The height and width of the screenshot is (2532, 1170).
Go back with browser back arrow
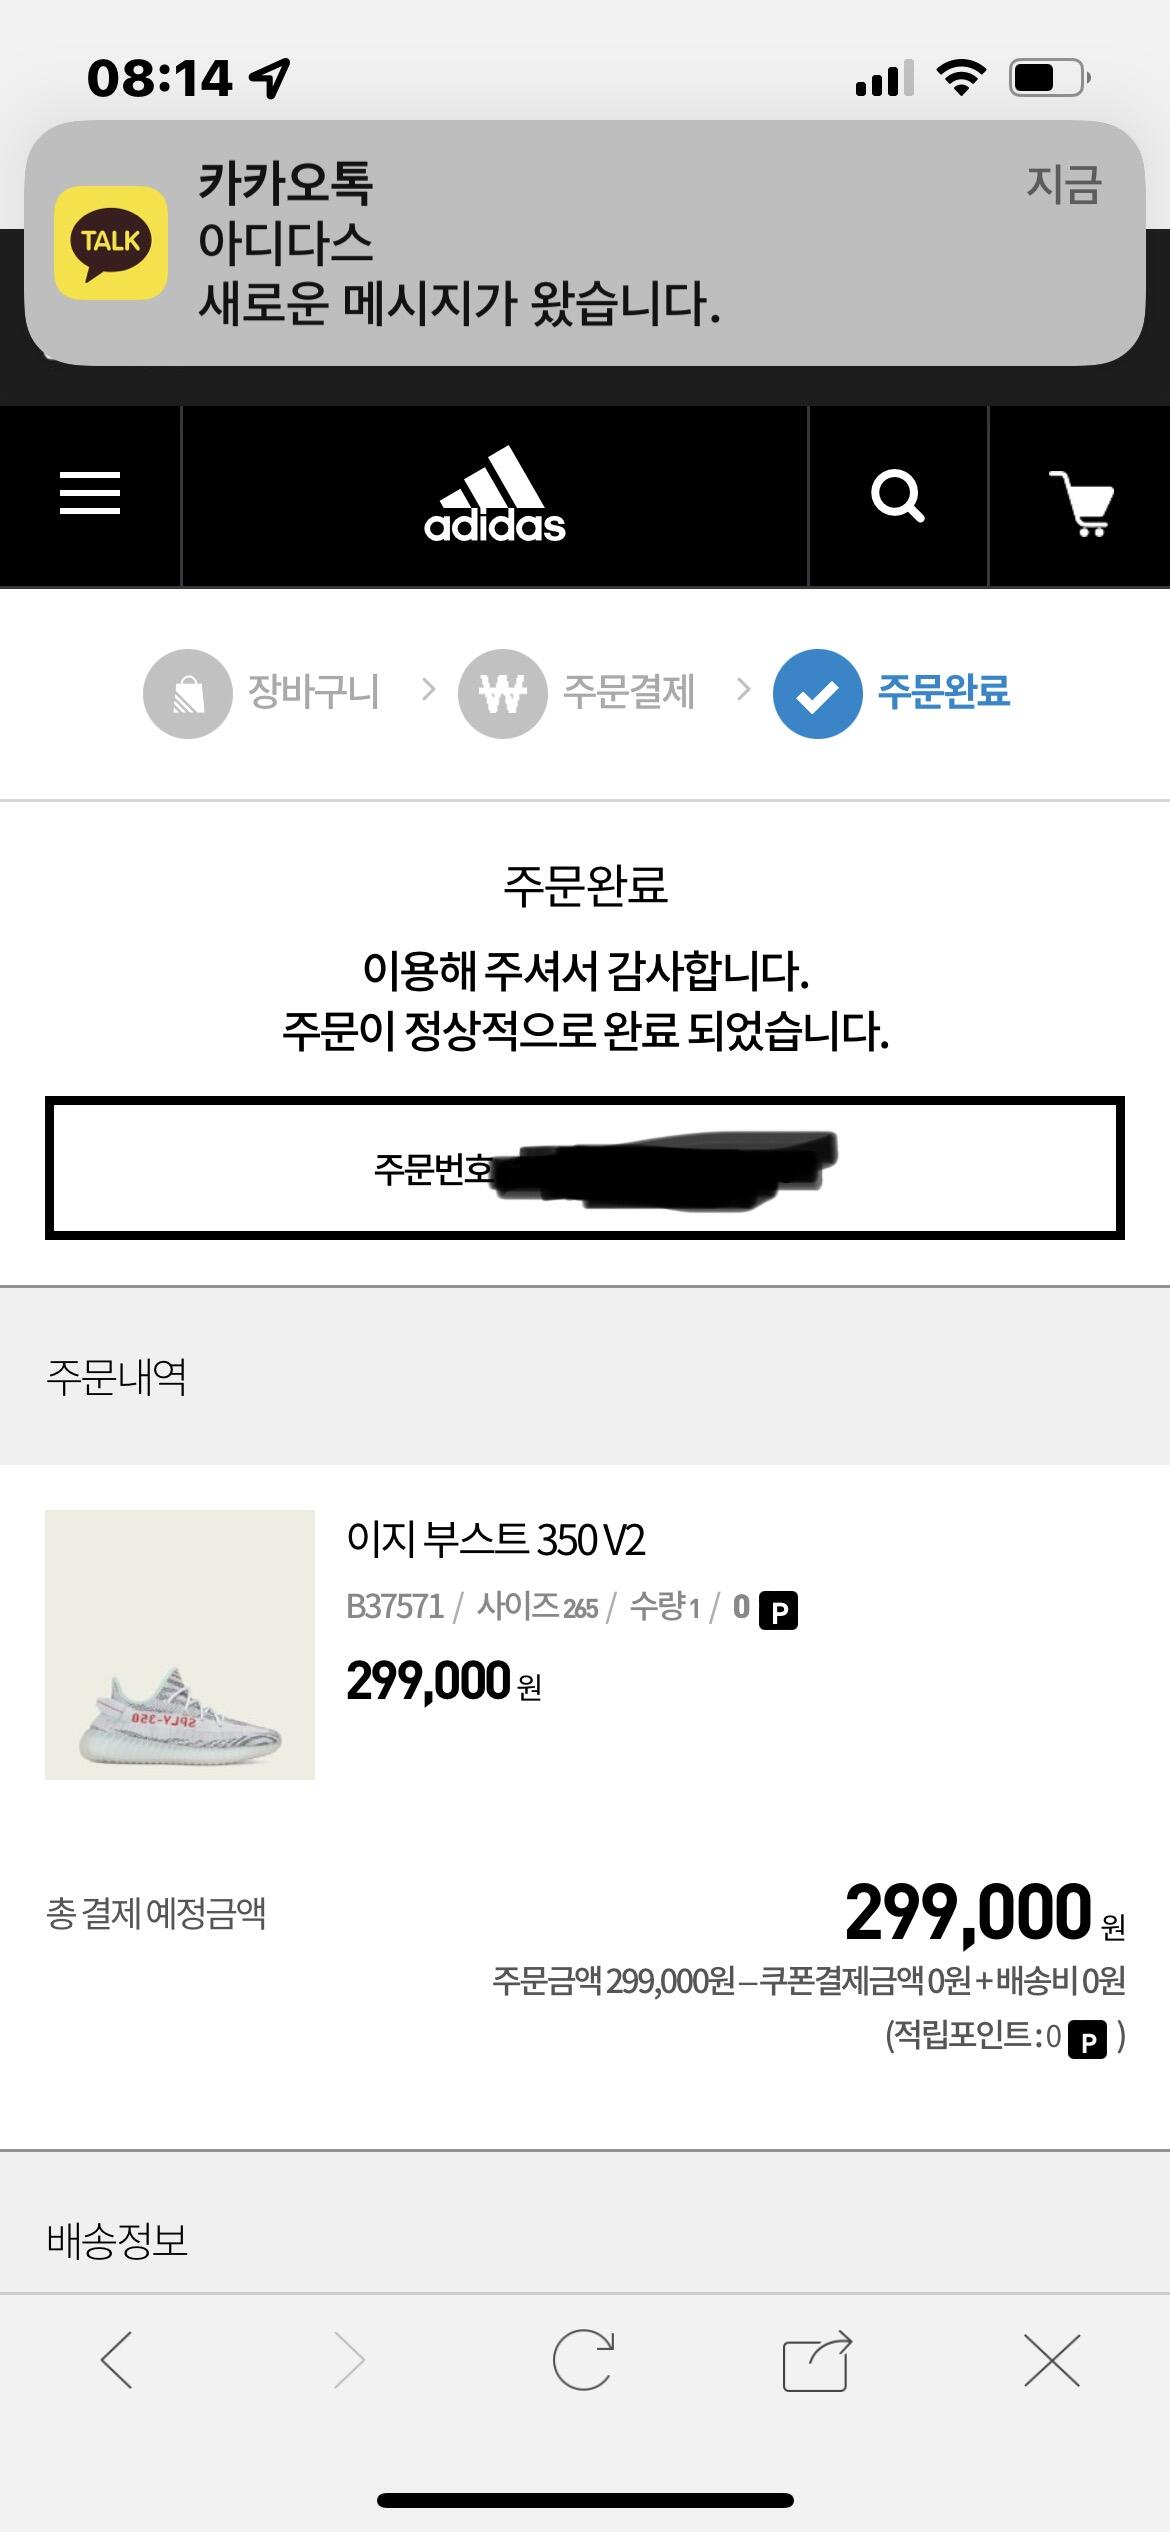coord(117,2360)
